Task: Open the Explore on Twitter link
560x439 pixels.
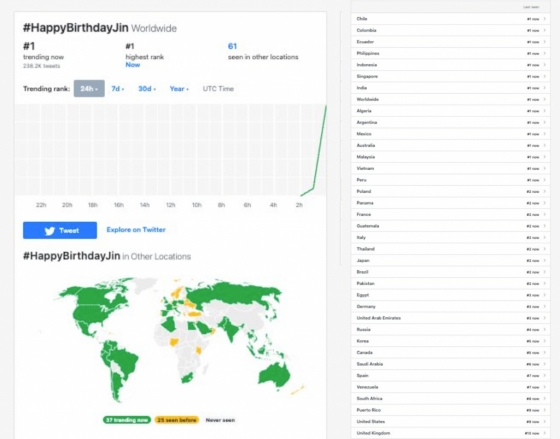Action: (x=136, y=230)
